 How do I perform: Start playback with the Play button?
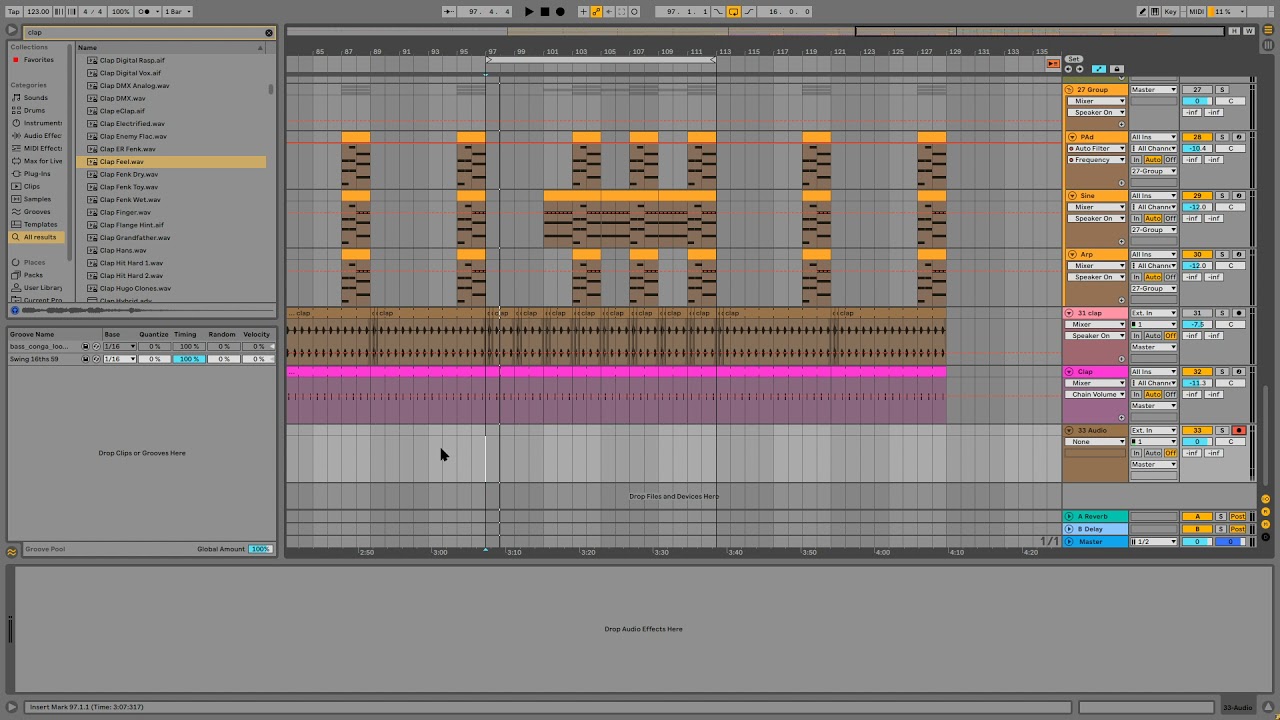[x=529, y=12]
